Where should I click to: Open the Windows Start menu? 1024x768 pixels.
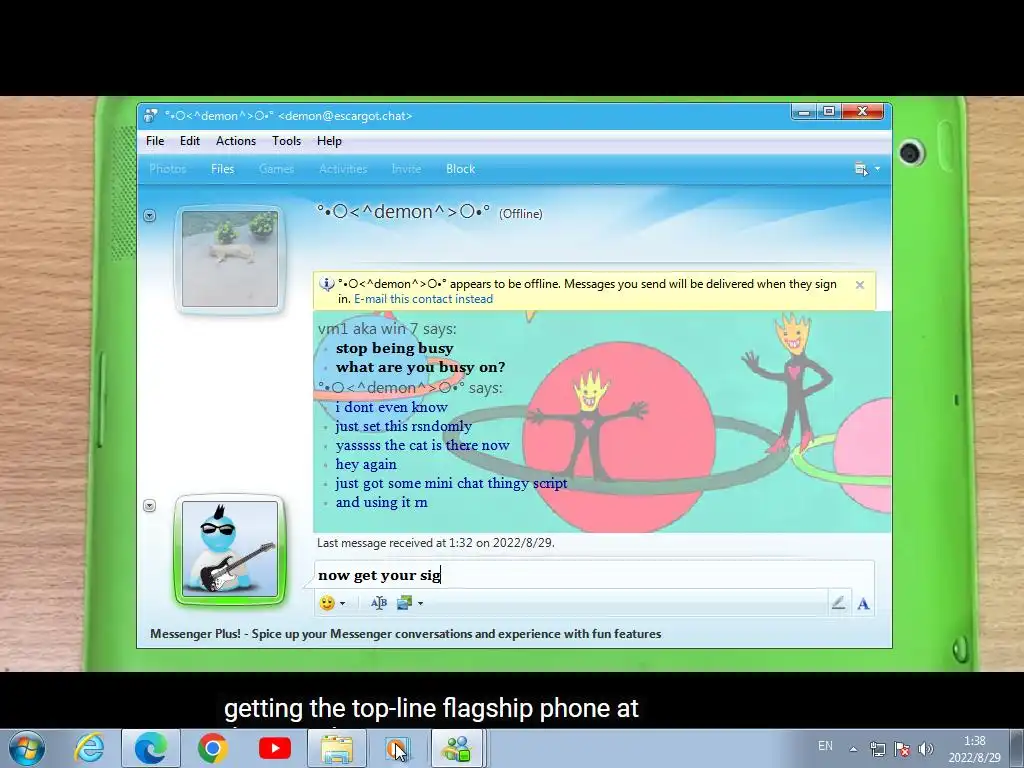[27, 748]
